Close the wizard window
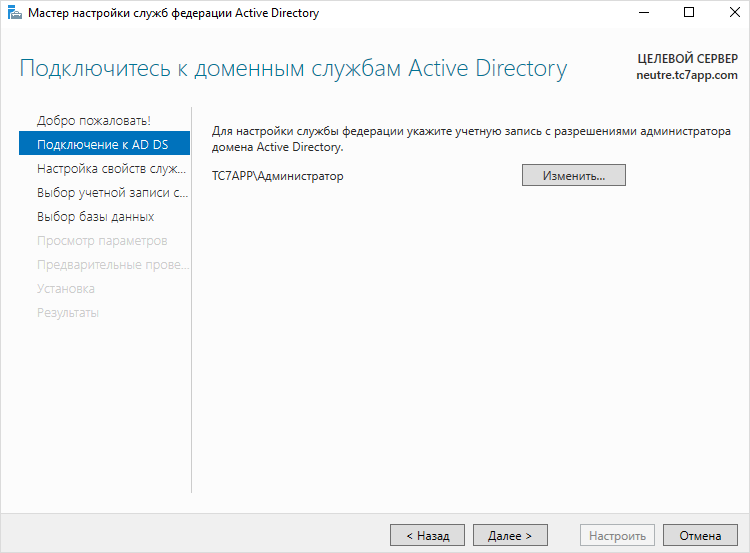Viewport: 750px width, 553px height. (734, 12)
